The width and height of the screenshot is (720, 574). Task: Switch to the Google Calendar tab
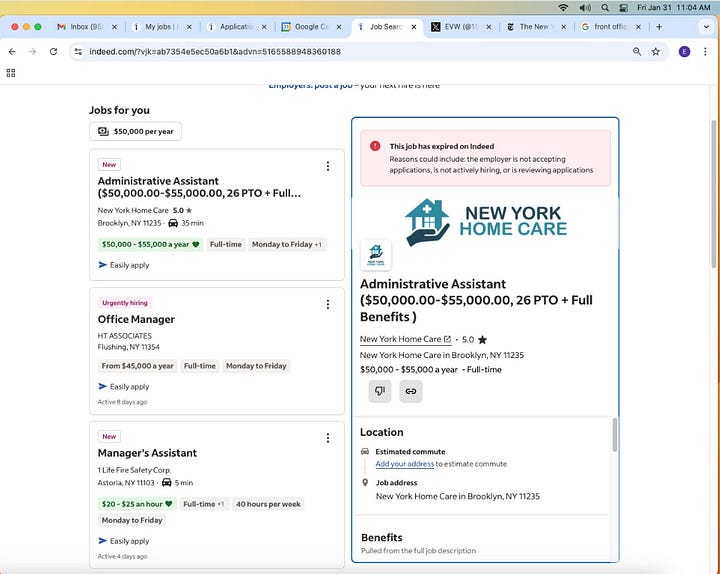point(306,27)
